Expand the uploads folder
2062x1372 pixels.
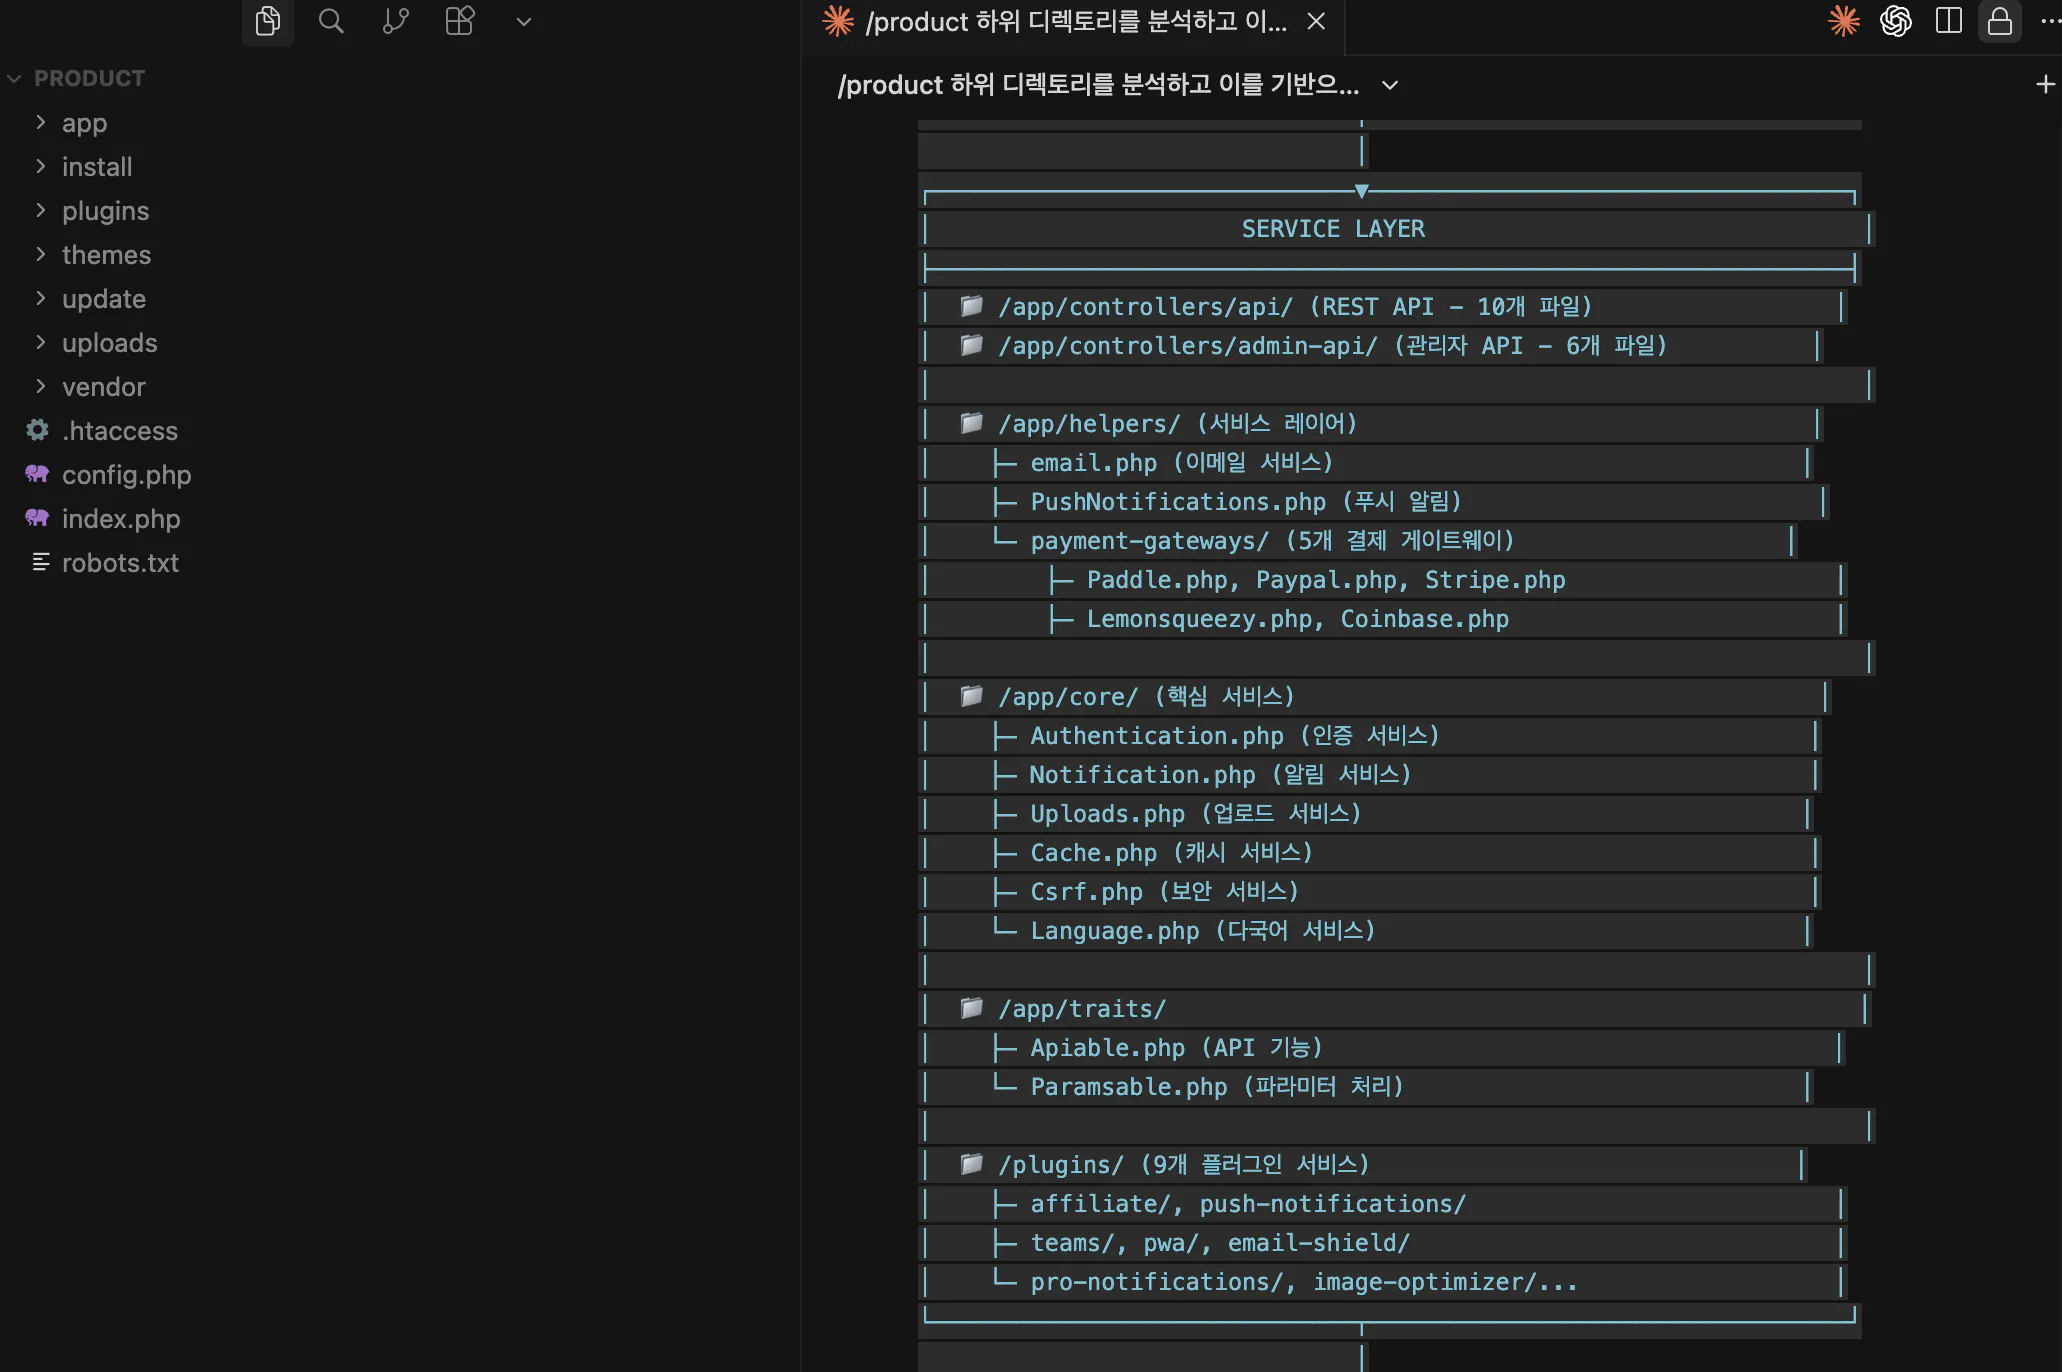coord(110,343)
